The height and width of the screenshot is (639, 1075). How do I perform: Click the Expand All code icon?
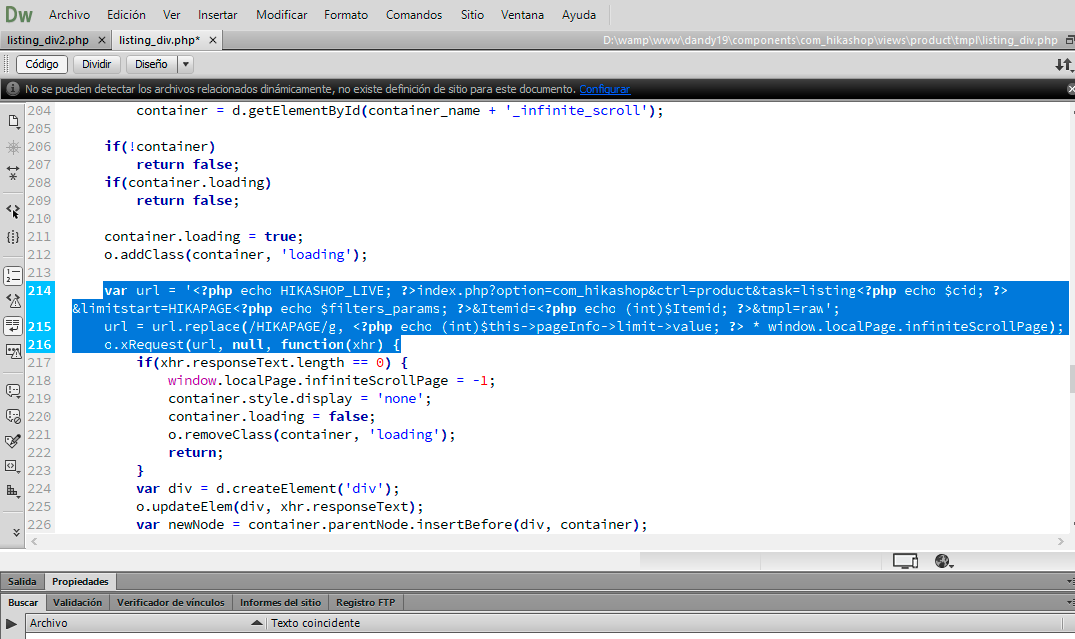click(13, 172)
